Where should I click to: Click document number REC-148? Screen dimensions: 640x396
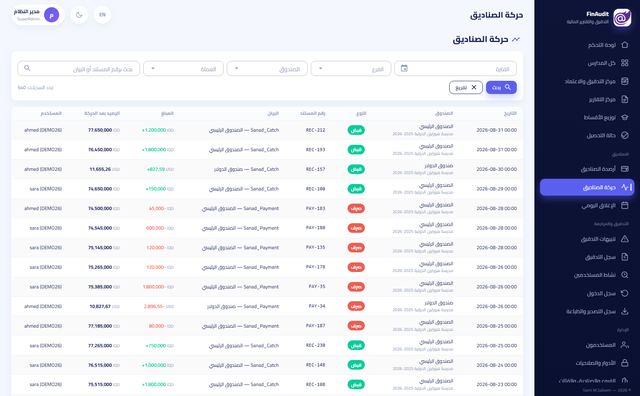point(316,365)
